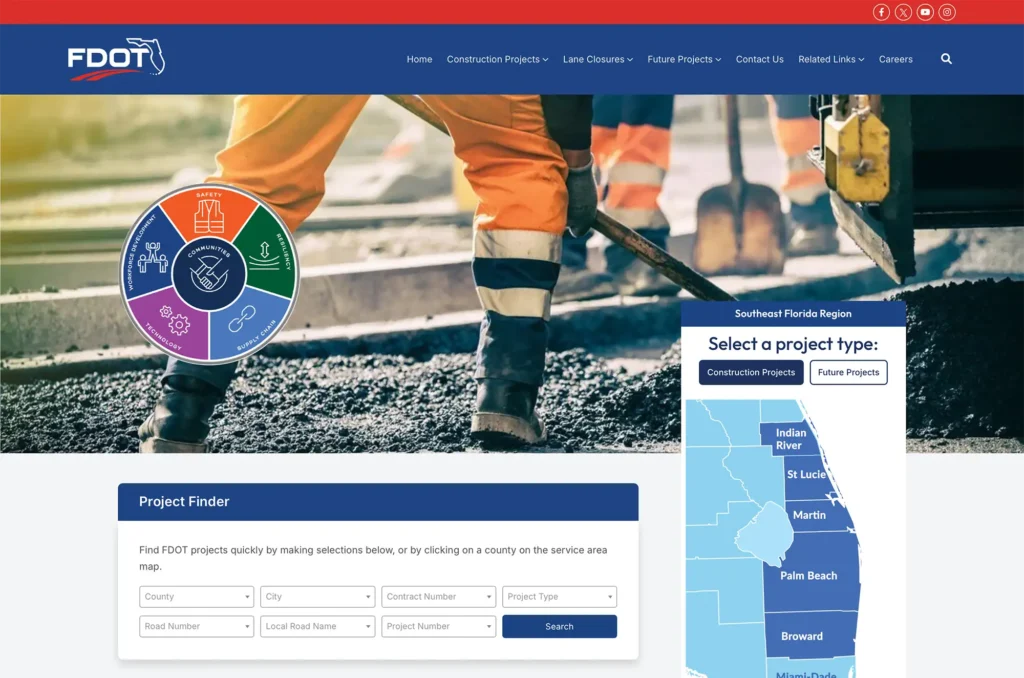1024x678 pixels.
Task: Open the YouTube channel icon
Action: [x=925, y=12]
